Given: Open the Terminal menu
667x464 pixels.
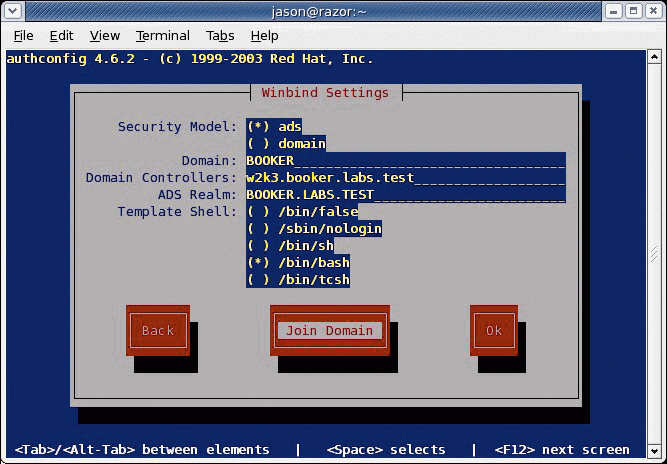Looking at the screenshot, I should click(x=163, y=36).
